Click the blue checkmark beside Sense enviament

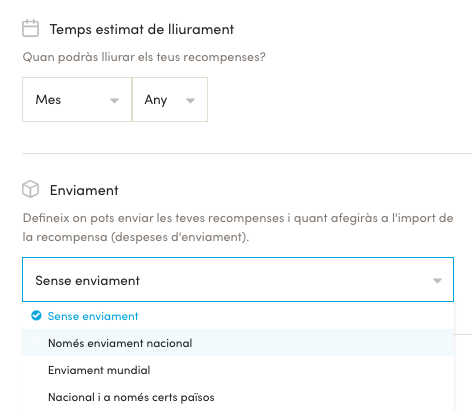(36, 315)
